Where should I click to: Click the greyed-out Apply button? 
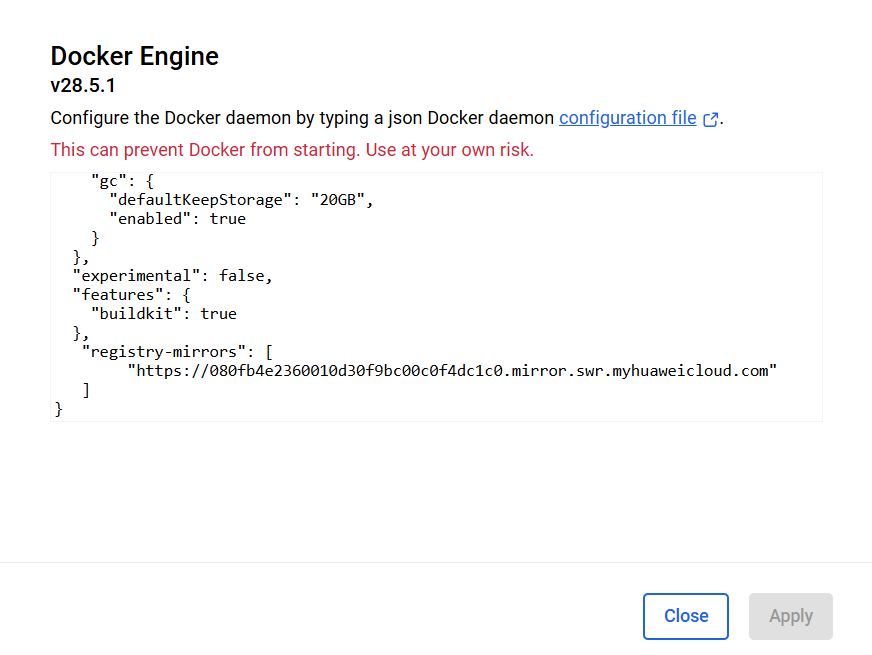[x=790, y=616]
